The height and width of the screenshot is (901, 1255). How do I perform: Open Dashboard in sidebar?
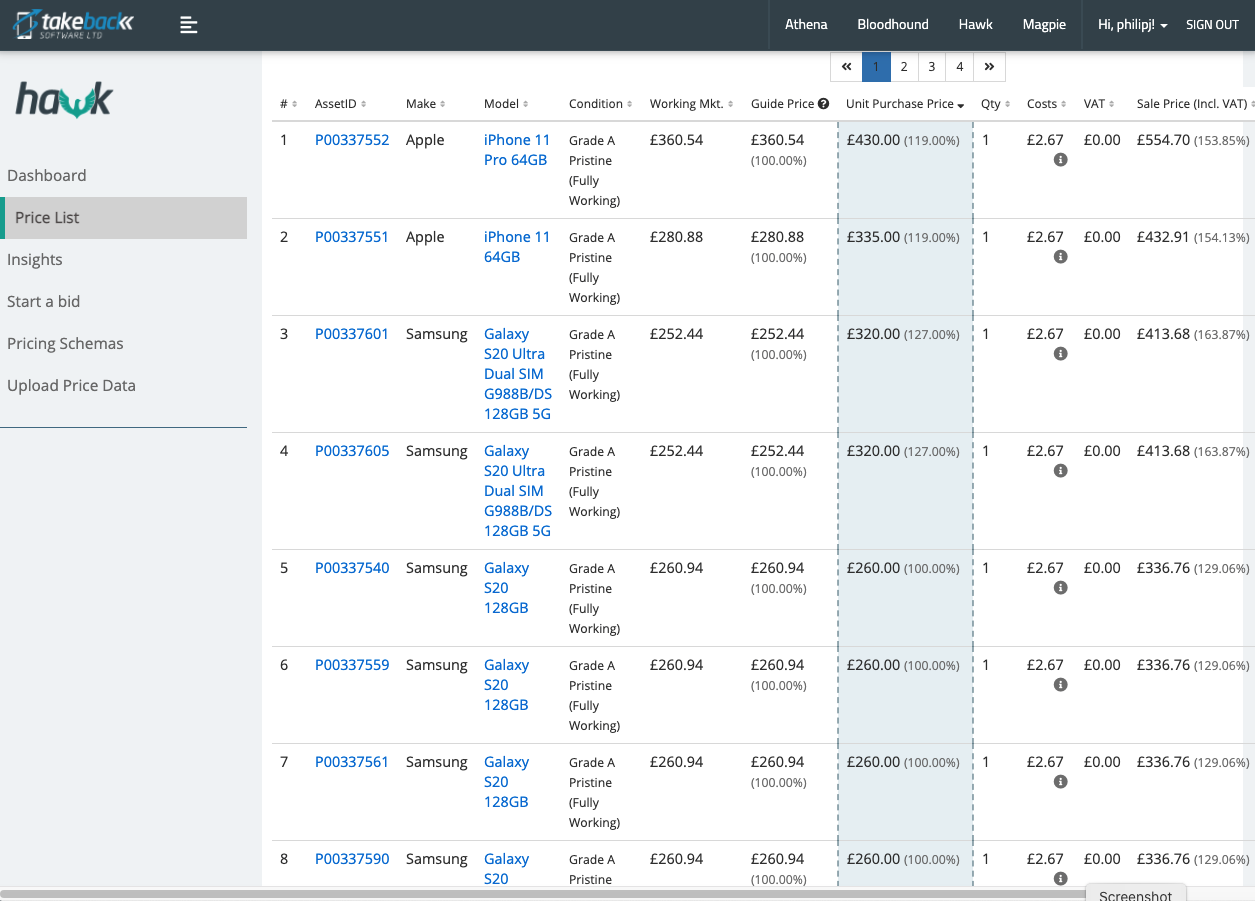(47, 175)
